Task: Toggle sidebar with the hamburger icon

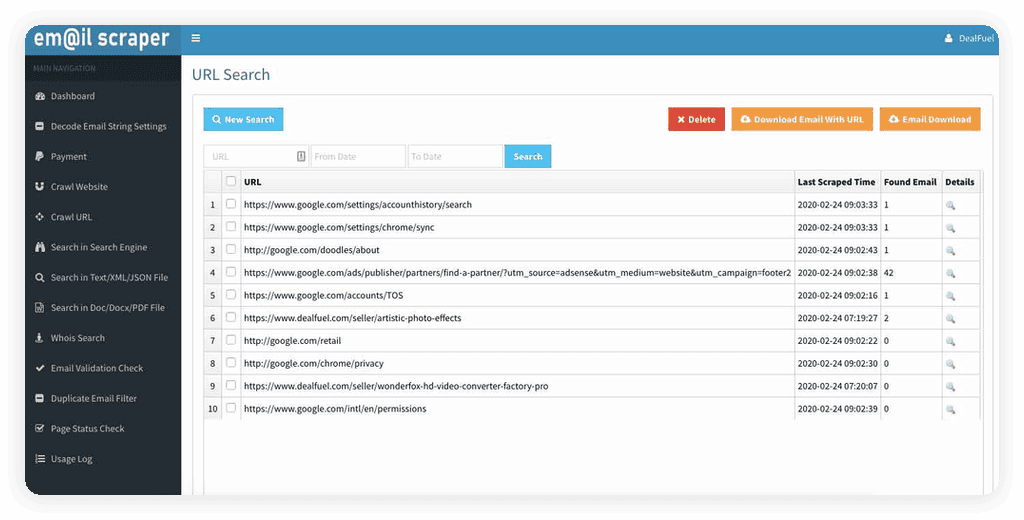Action: pos(195,39)
